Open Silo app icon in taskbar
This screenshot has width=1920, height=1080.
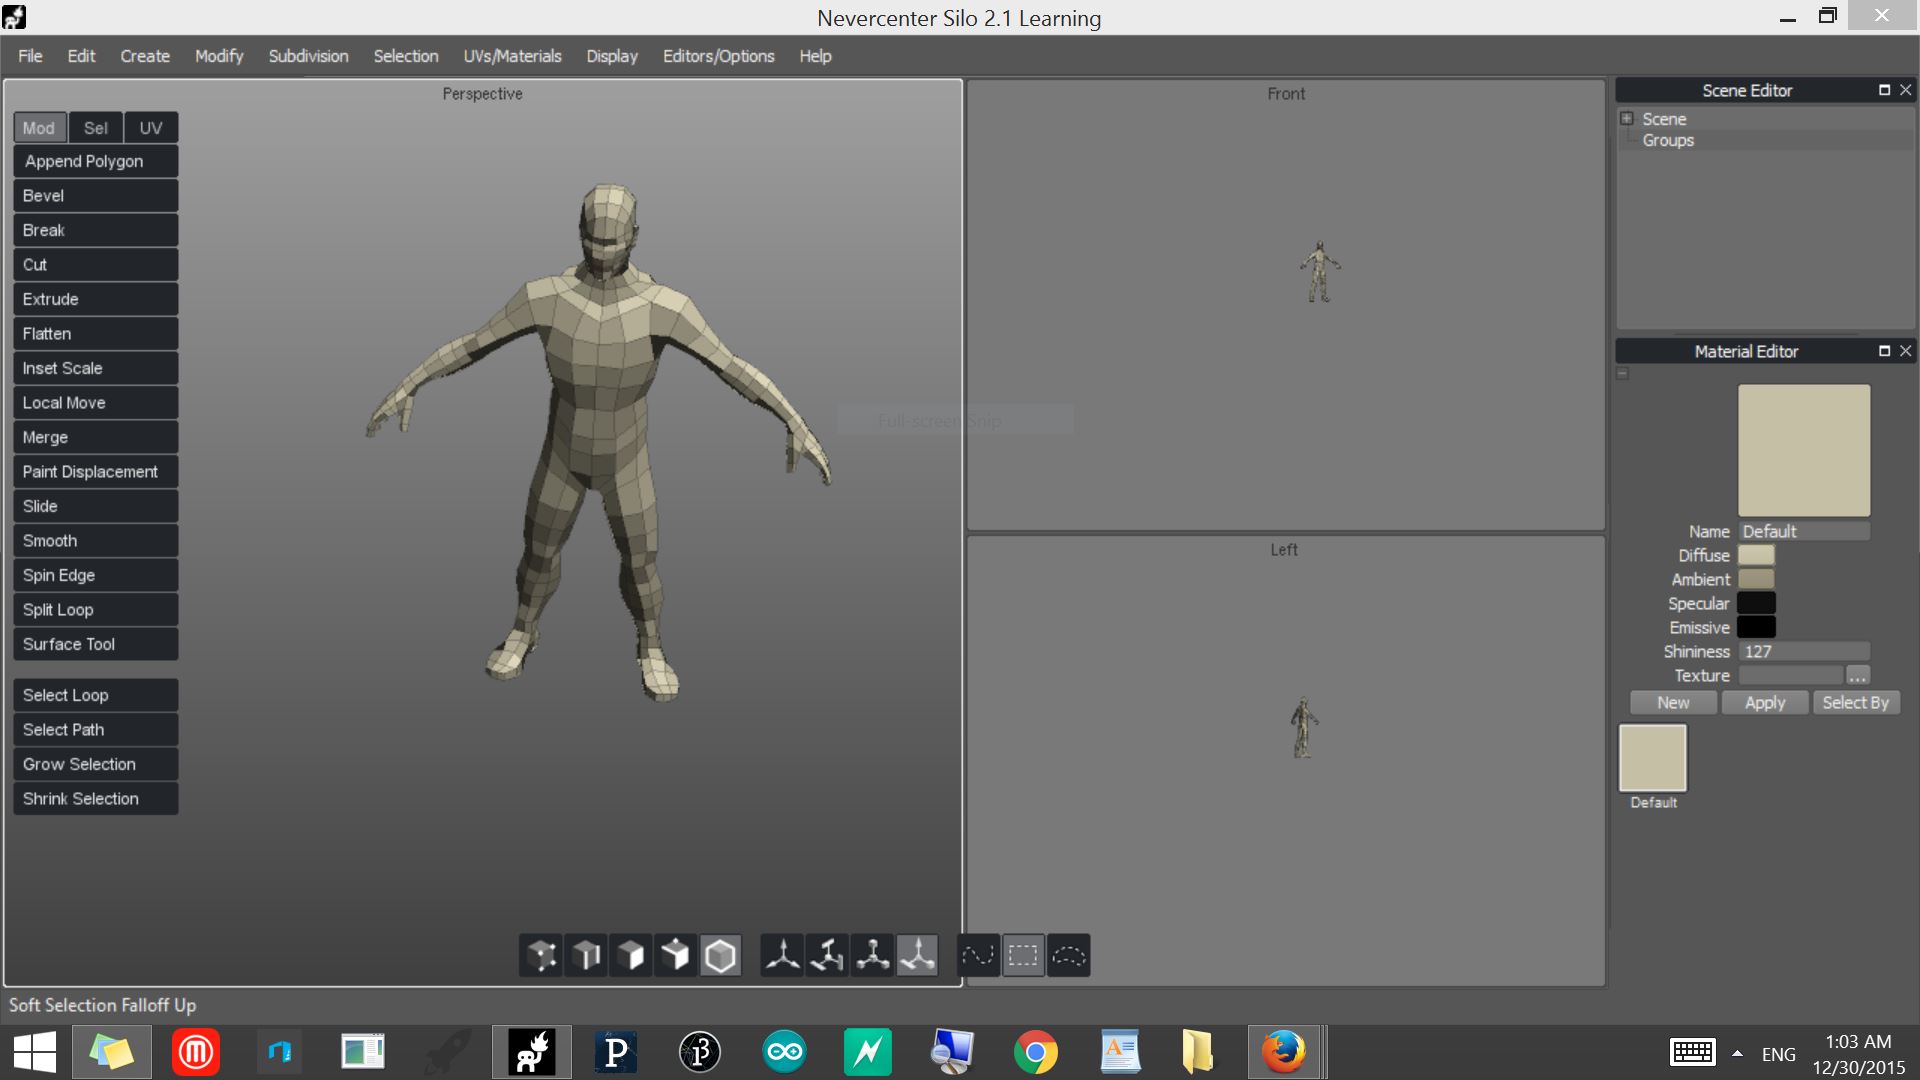[532, 1052]
